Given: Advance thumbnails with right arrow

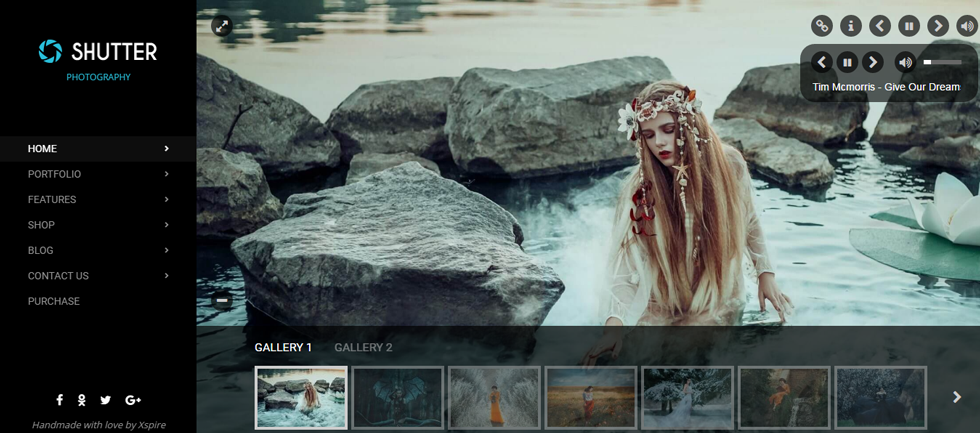Looking at the screenshot, I should (x=956, y=397).
